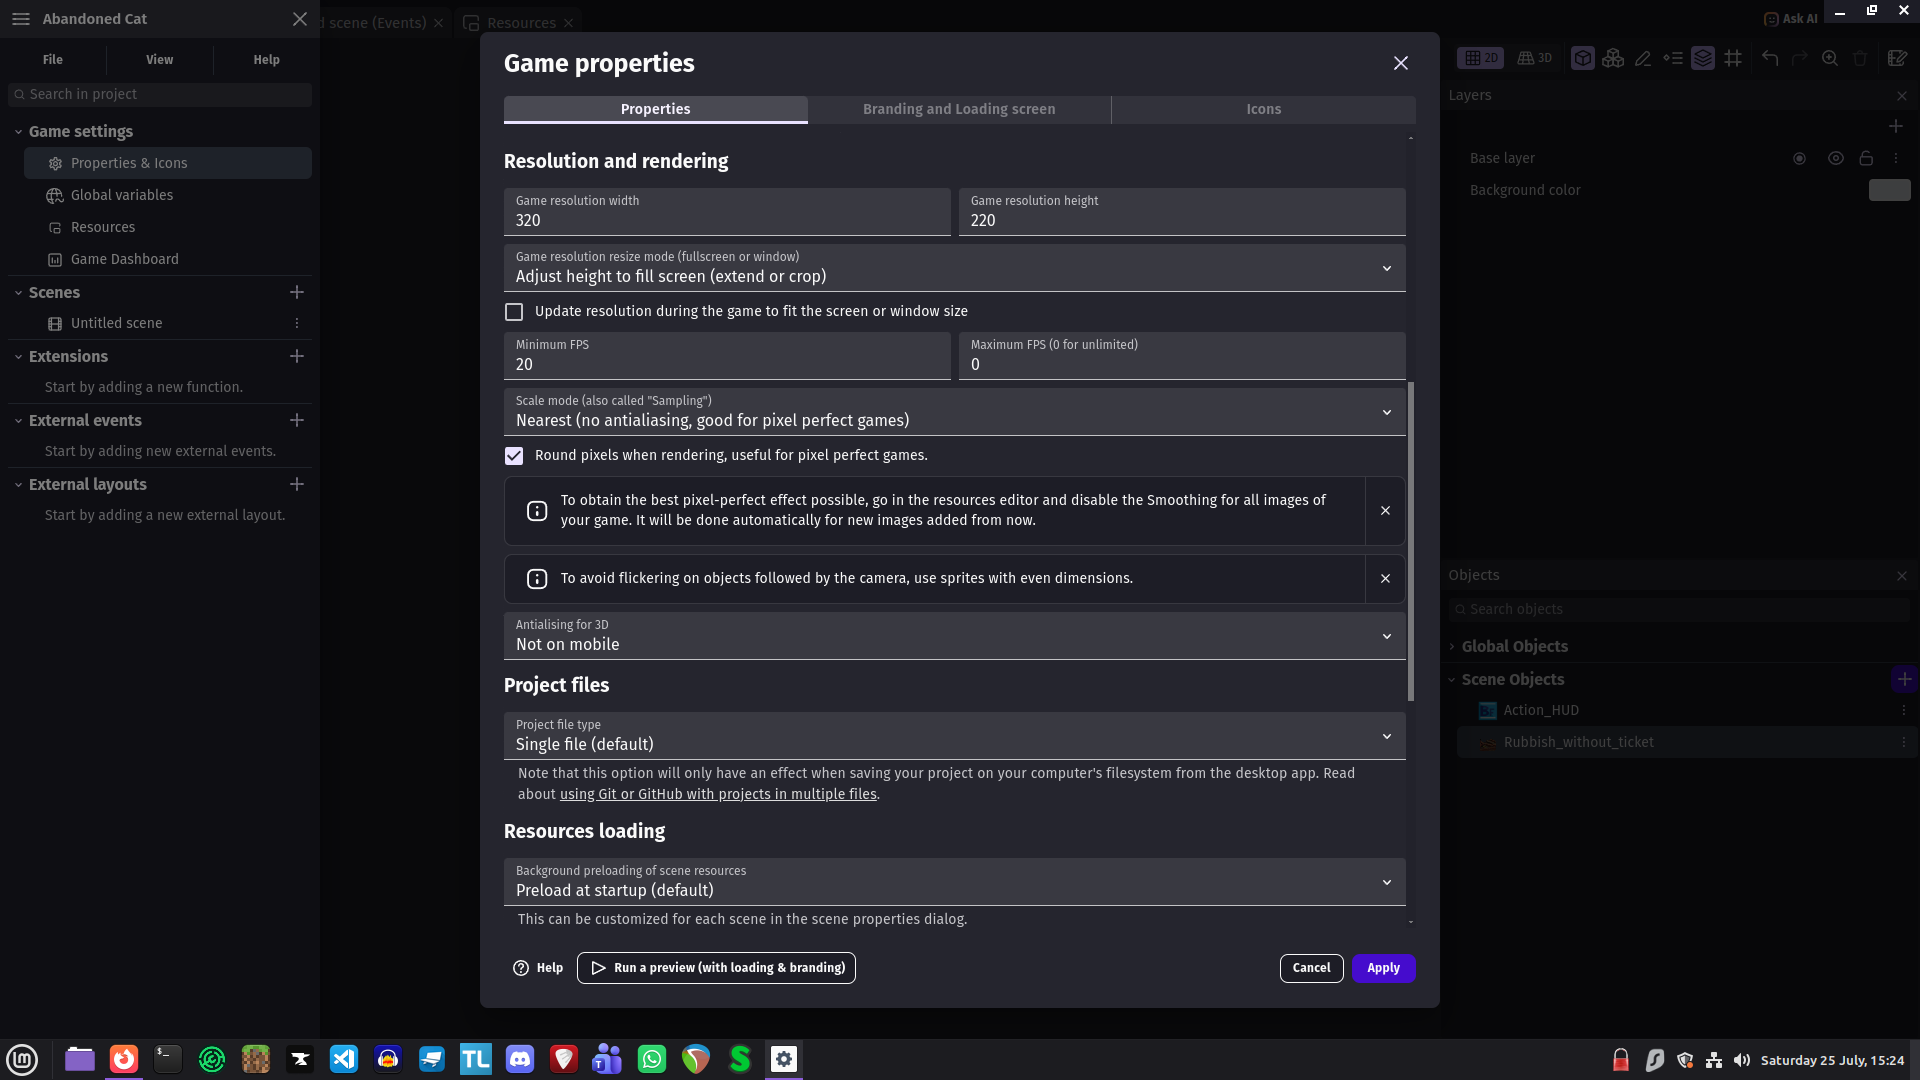Open Discord from the taskbar
1920x1080 pixels.
520,1059
